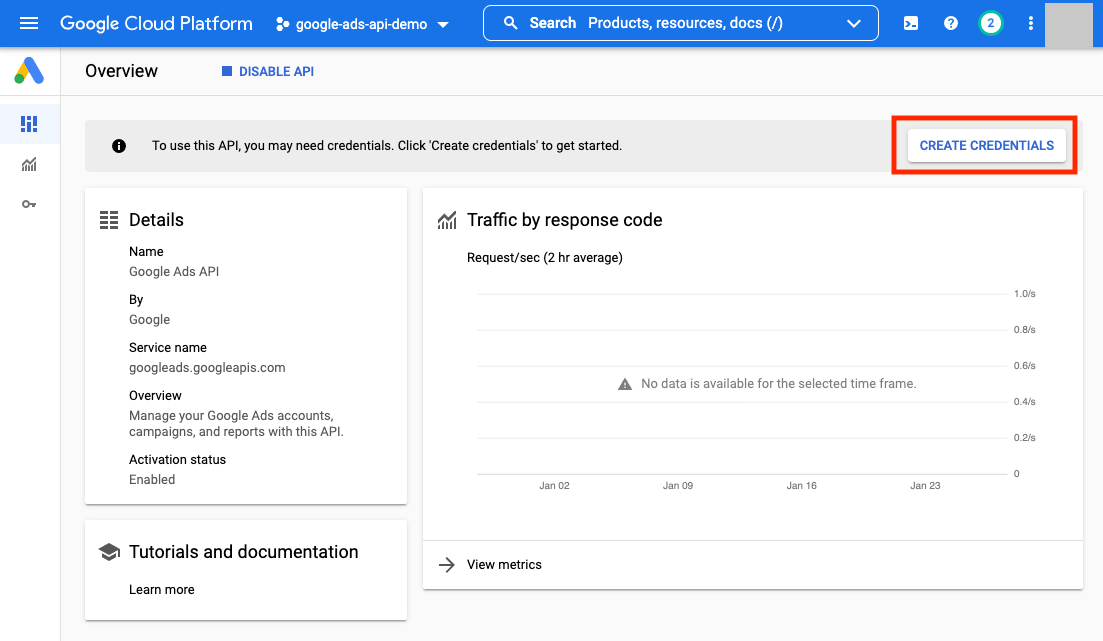1103x641 pixels.
Task: Click the 0.4/s y-axis label
Action: pos(1024,402)
